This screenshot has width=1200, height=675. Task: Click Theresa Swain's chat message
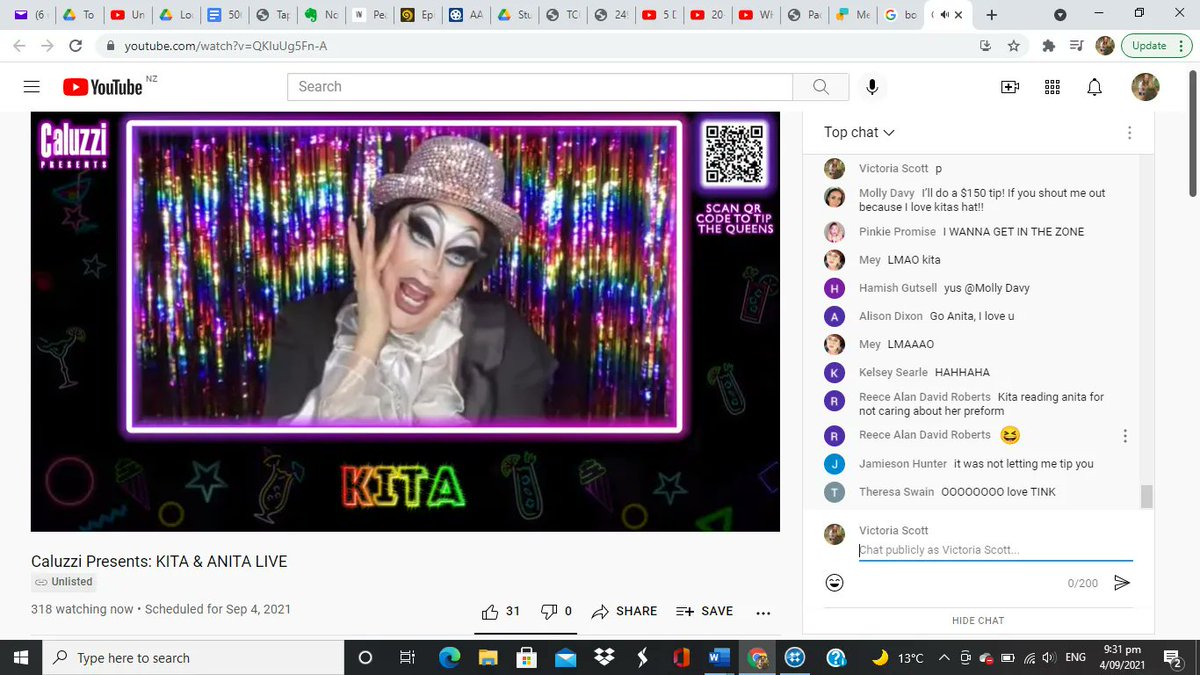(998, 492)
